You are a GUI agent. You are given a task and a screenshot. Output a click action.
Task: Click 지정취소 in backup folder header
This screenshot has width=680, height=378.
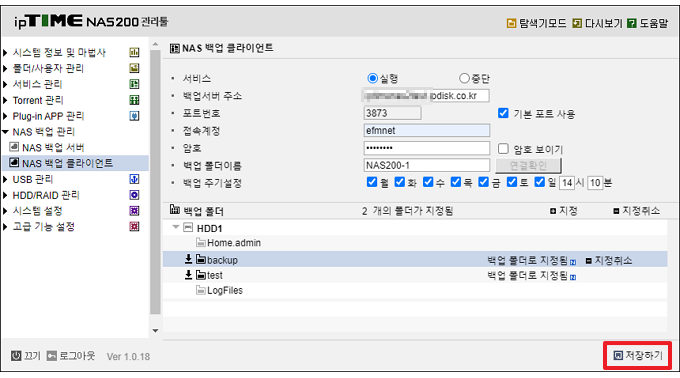[636, 211]
